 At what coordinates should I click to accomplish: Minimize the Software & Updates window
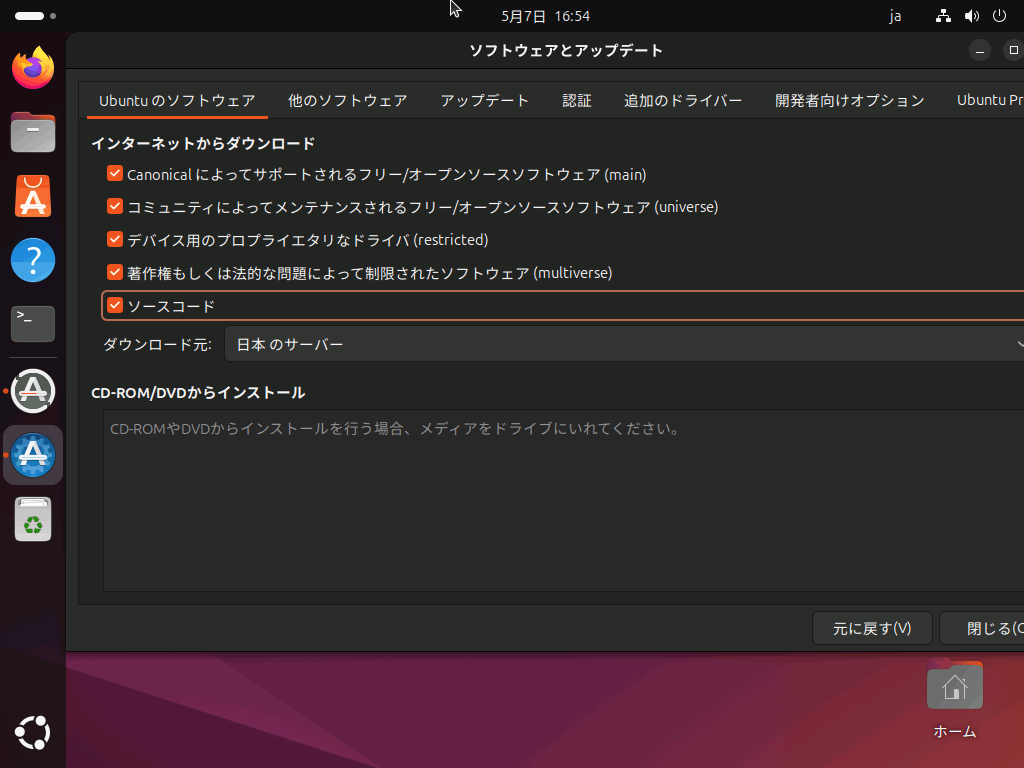pyautogui.click(x=980, y=50)
